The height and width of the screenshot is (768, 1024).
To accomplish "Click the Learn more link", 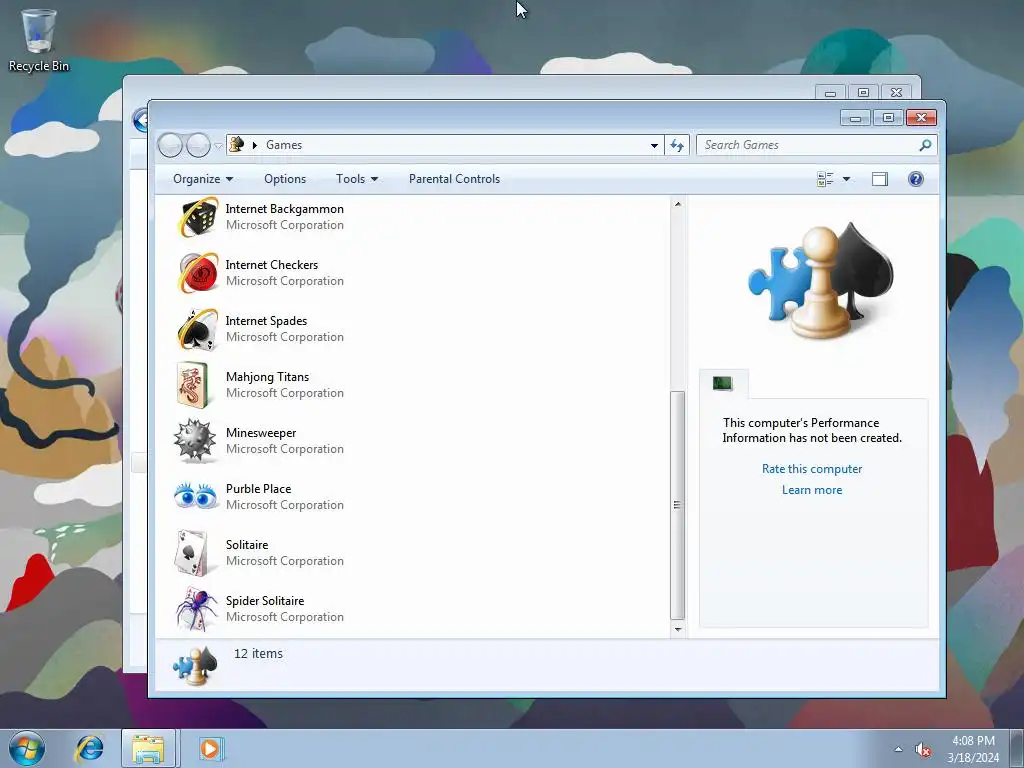I will 812,490.
